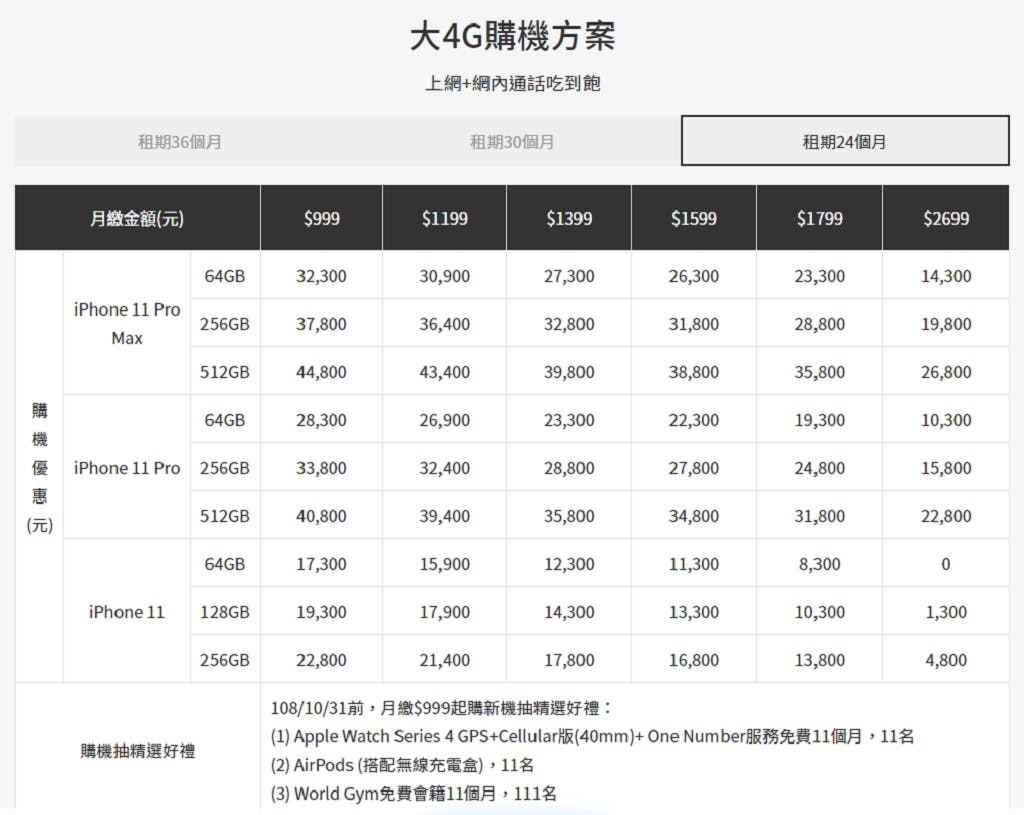Click the 32,400 price cell

tap(445, 468)
